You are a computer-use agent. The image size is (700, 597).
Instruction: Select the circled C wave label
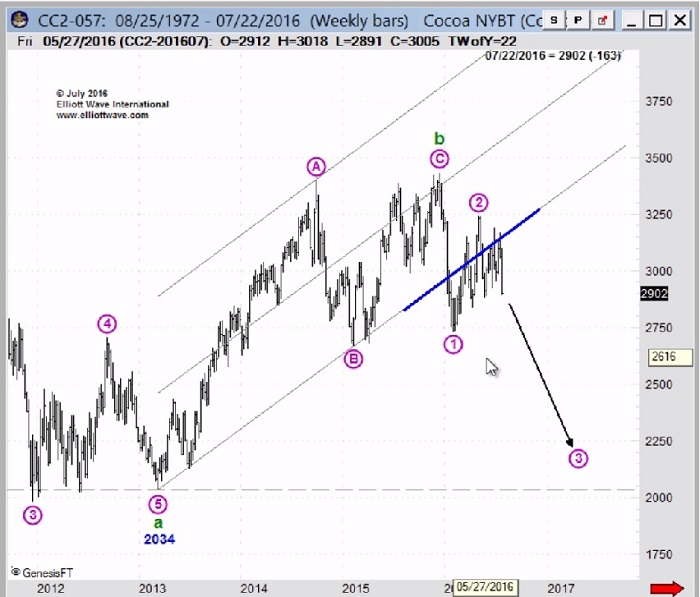point(439,159)
